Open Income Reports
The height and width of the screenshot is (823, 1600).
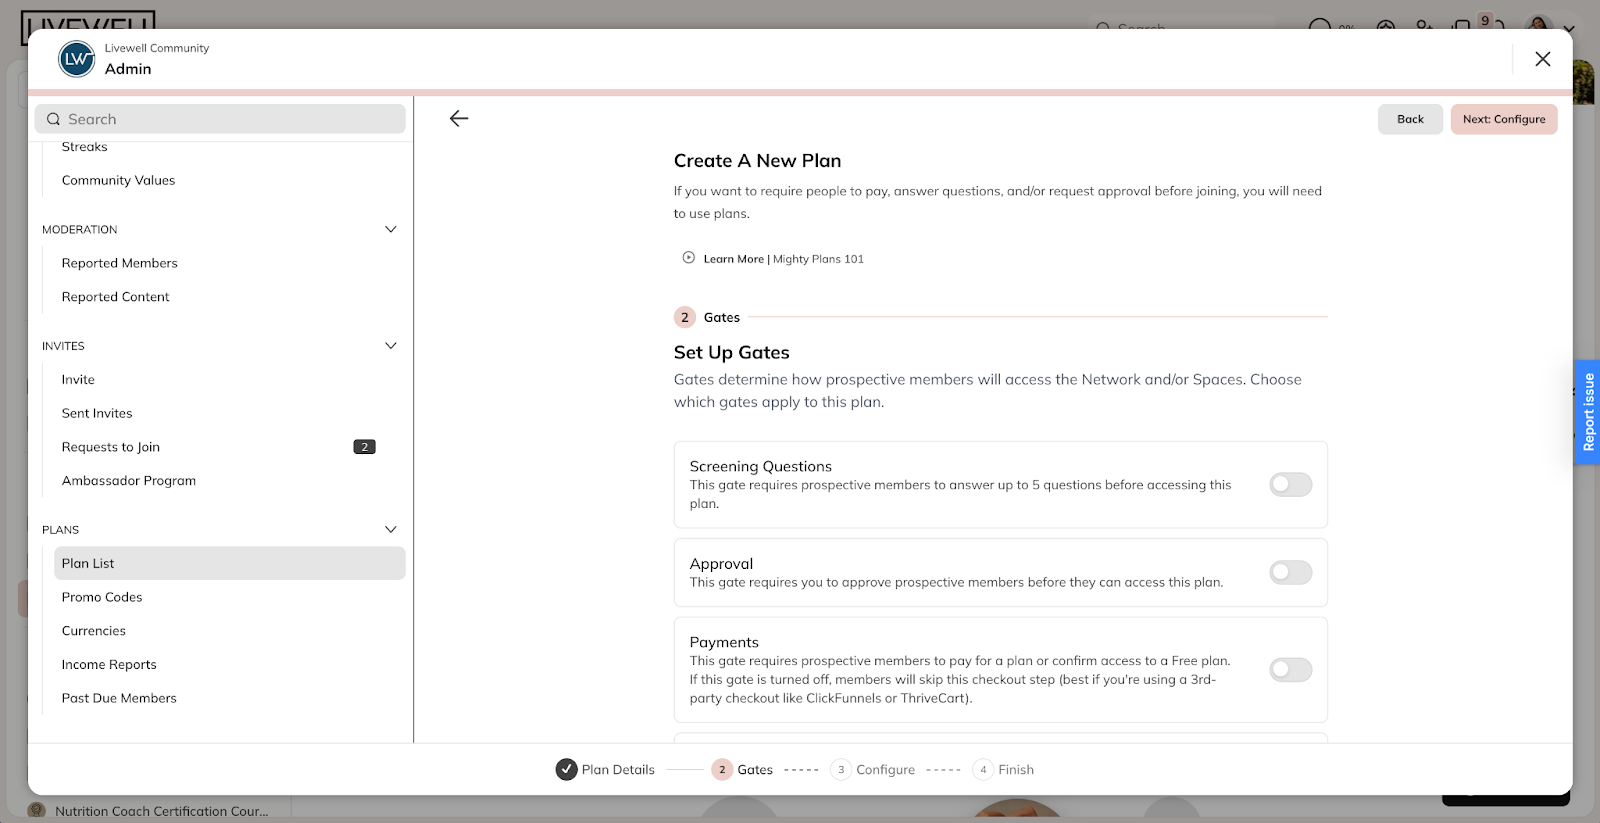[x=109, y=665]
